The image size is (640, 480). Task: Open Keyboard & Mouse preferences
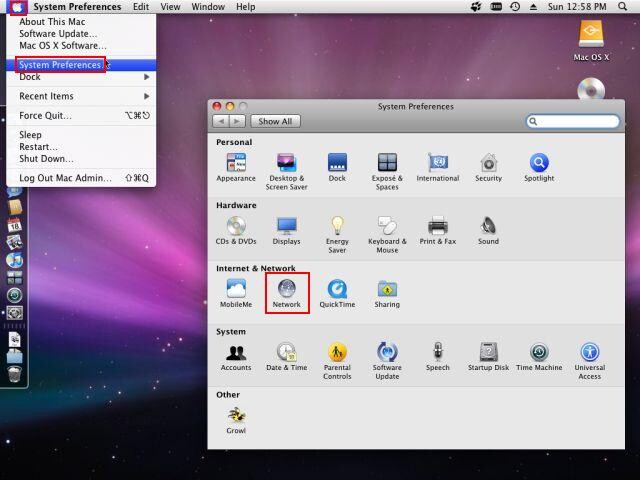387,235
